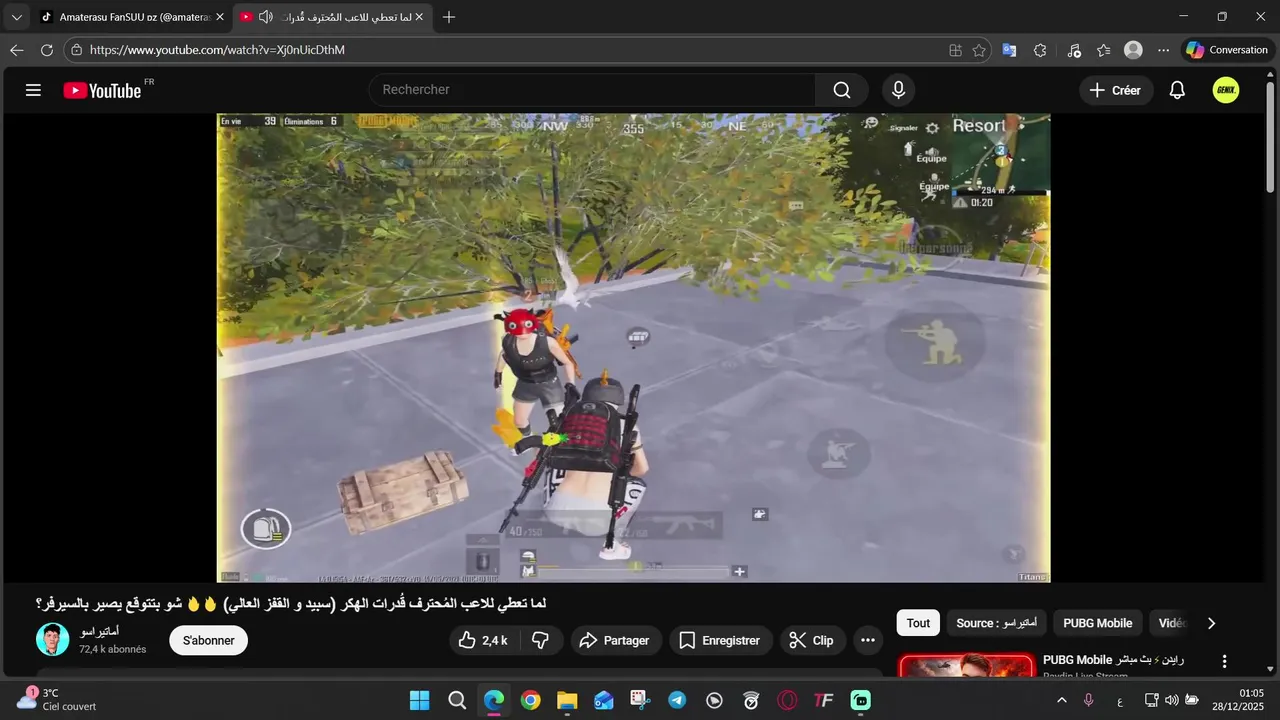The width and height of the screenshot is (1280, 720).
Task: Open the weather widget 3°C Ciel couvert
Action: pyautogui.click(x=58, y=700)
